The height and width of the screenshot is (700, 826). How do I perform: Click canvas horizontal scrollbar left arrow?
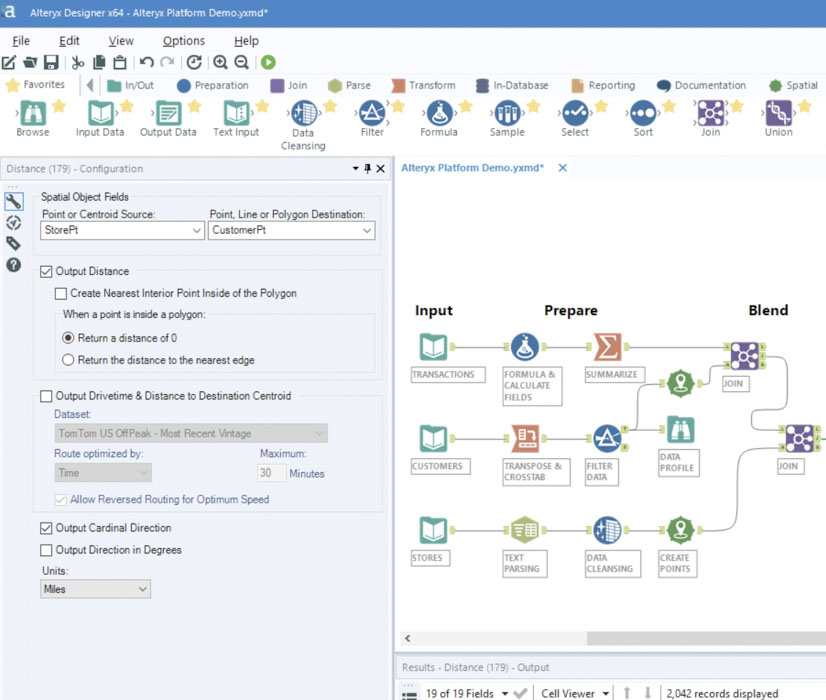point(407,638)
